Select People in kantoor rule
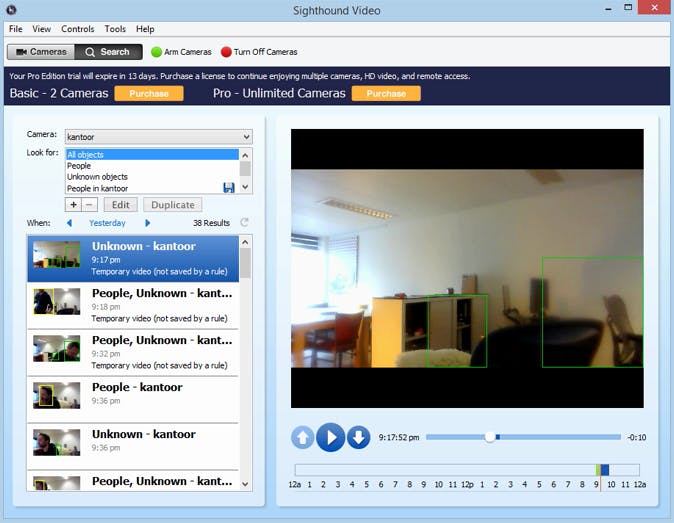The image size is (674, 523). [144, 188]
